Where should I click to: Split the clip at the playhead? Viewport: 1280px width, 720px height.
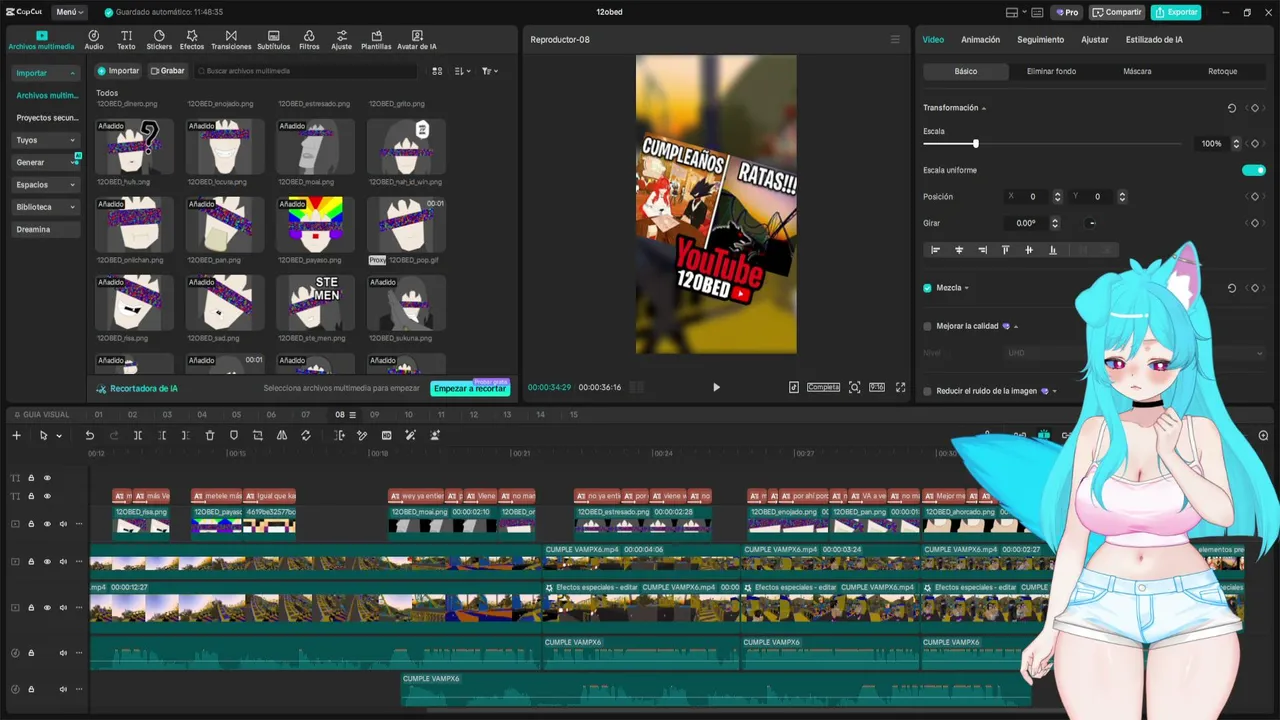coord(138,435)
